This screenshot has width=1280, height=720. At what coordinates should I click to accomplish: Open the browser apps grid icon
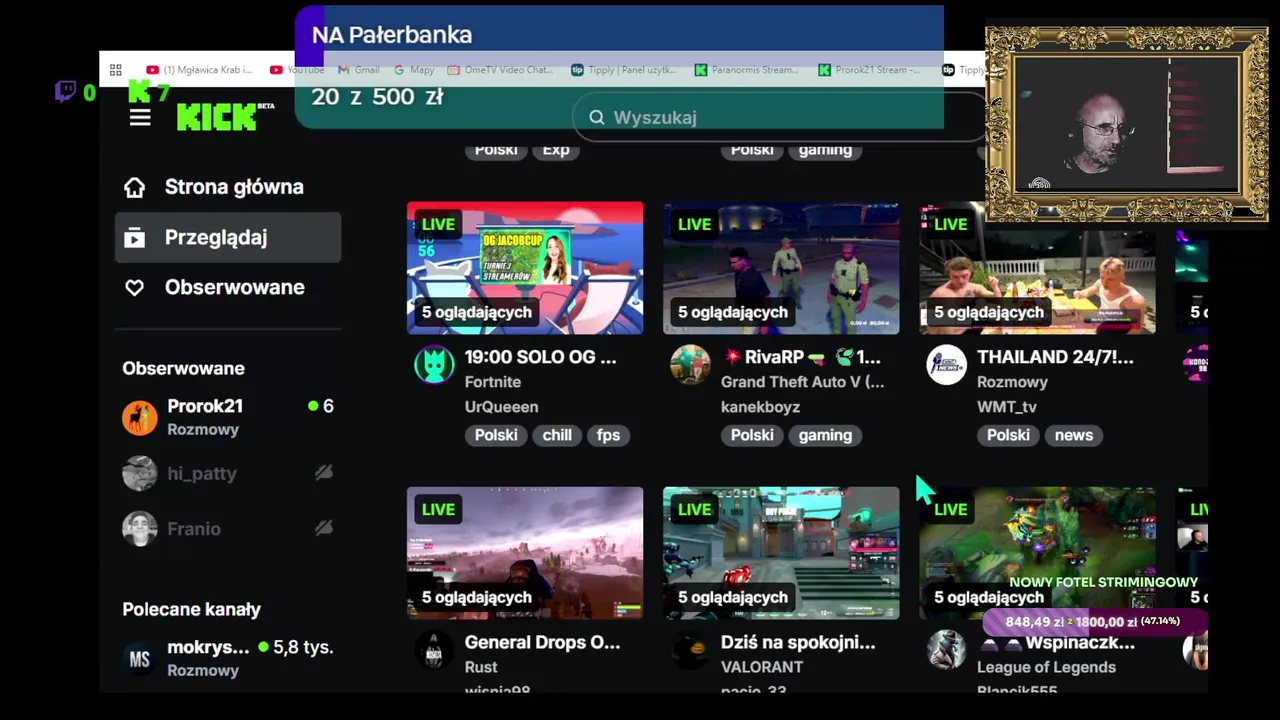116,70
